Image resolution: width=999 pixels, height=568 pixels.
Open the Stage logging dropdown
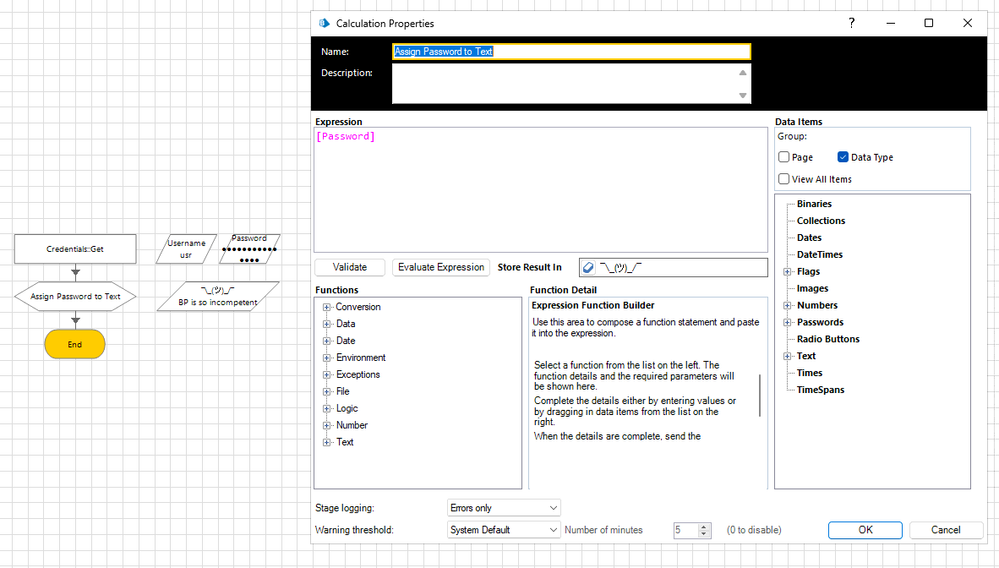[504, 508]
